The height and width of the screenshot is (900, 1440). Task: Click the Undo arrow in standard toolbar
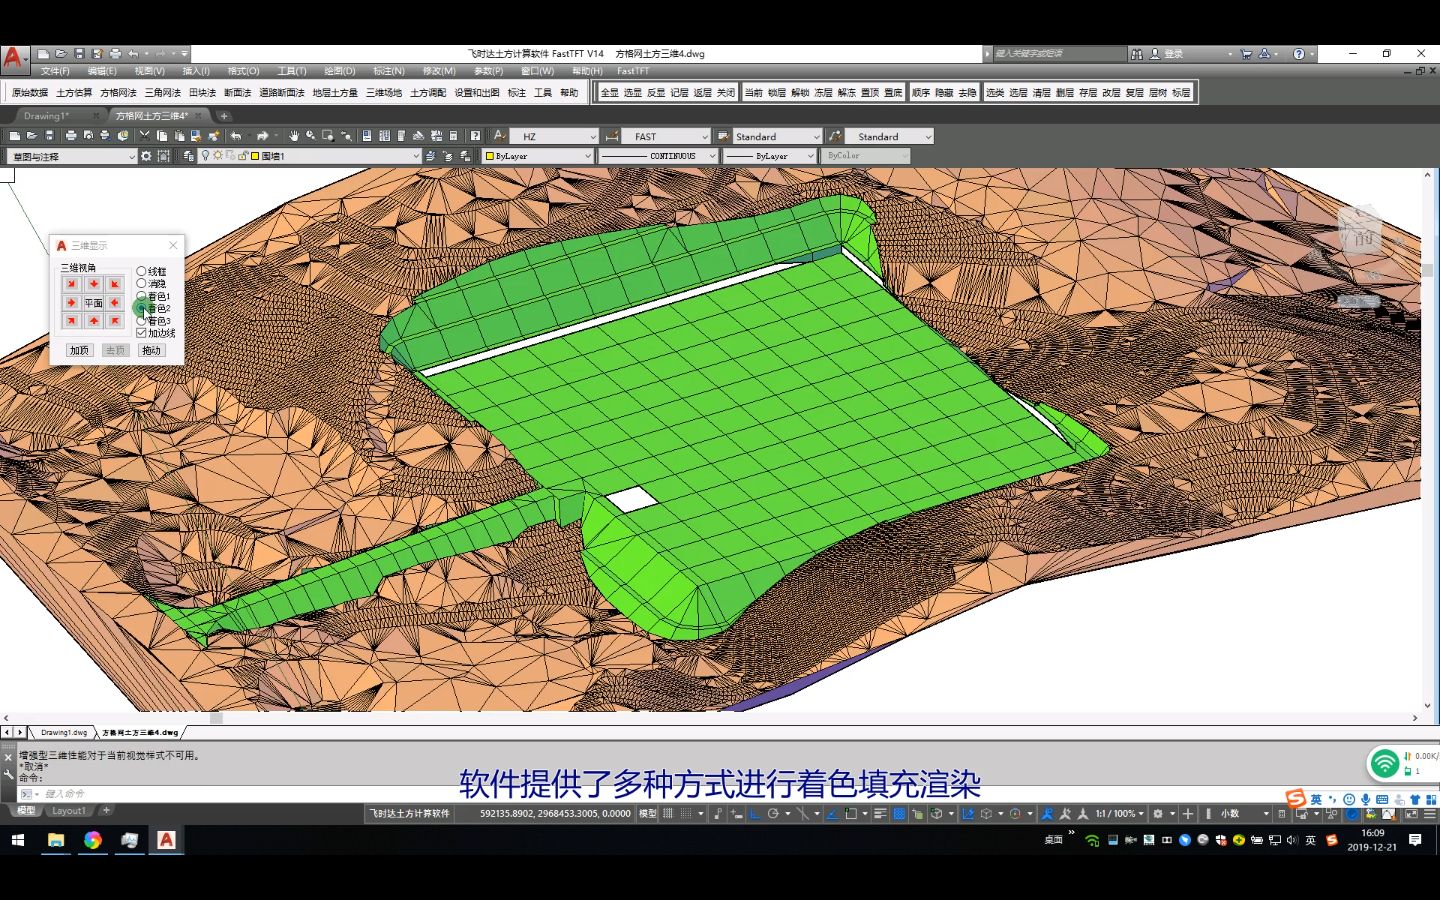click(236, 136)
